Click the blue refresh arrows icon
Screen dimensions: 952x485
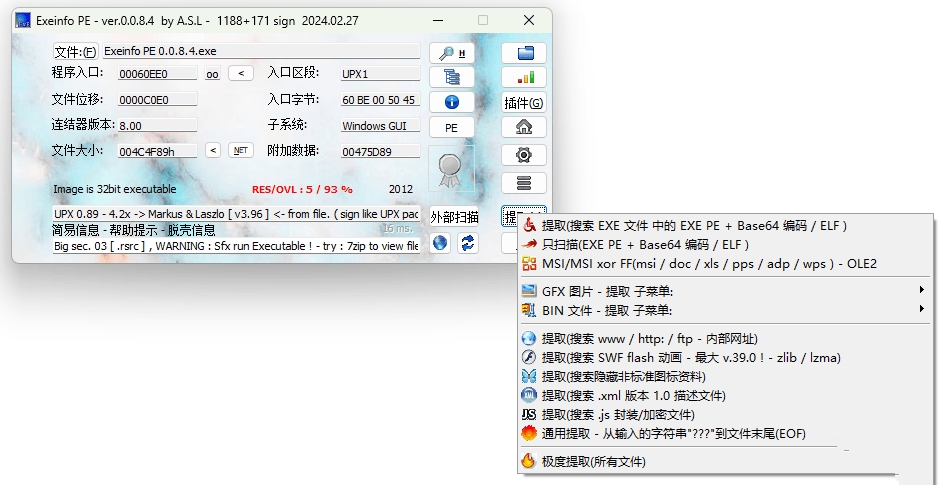point(468,243)
